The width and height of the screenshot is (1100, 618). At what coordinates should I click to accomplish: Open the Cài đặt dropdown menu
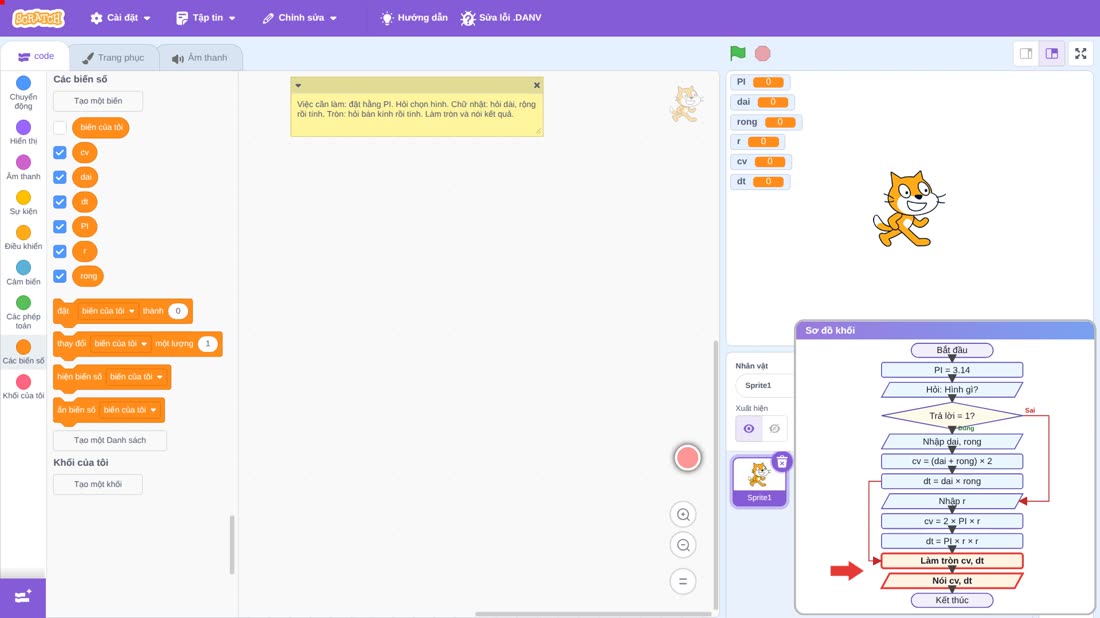pyautogui.click(x=121, y=18)
